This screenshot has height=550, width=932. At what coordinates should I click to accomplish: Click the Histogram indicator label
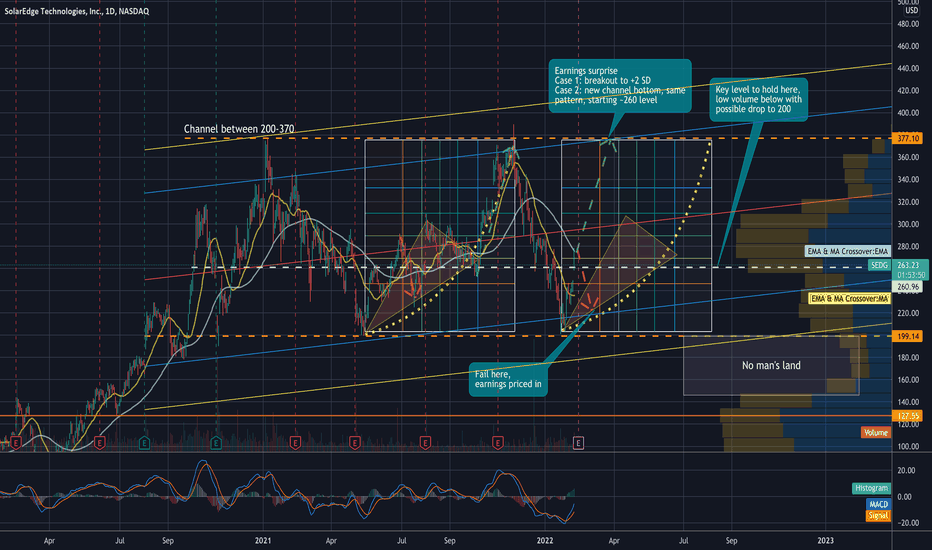pyautogui.click(x=871, y=488)
